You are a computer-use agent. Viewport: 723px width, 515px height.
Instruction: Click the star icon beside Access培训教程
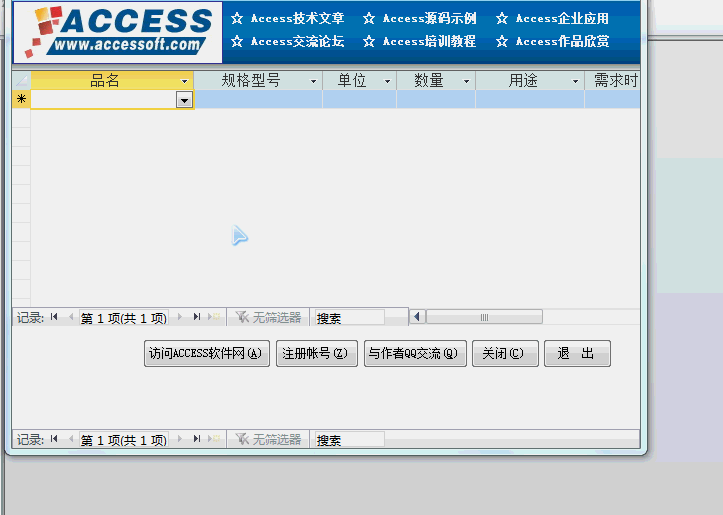pos(369,41)
